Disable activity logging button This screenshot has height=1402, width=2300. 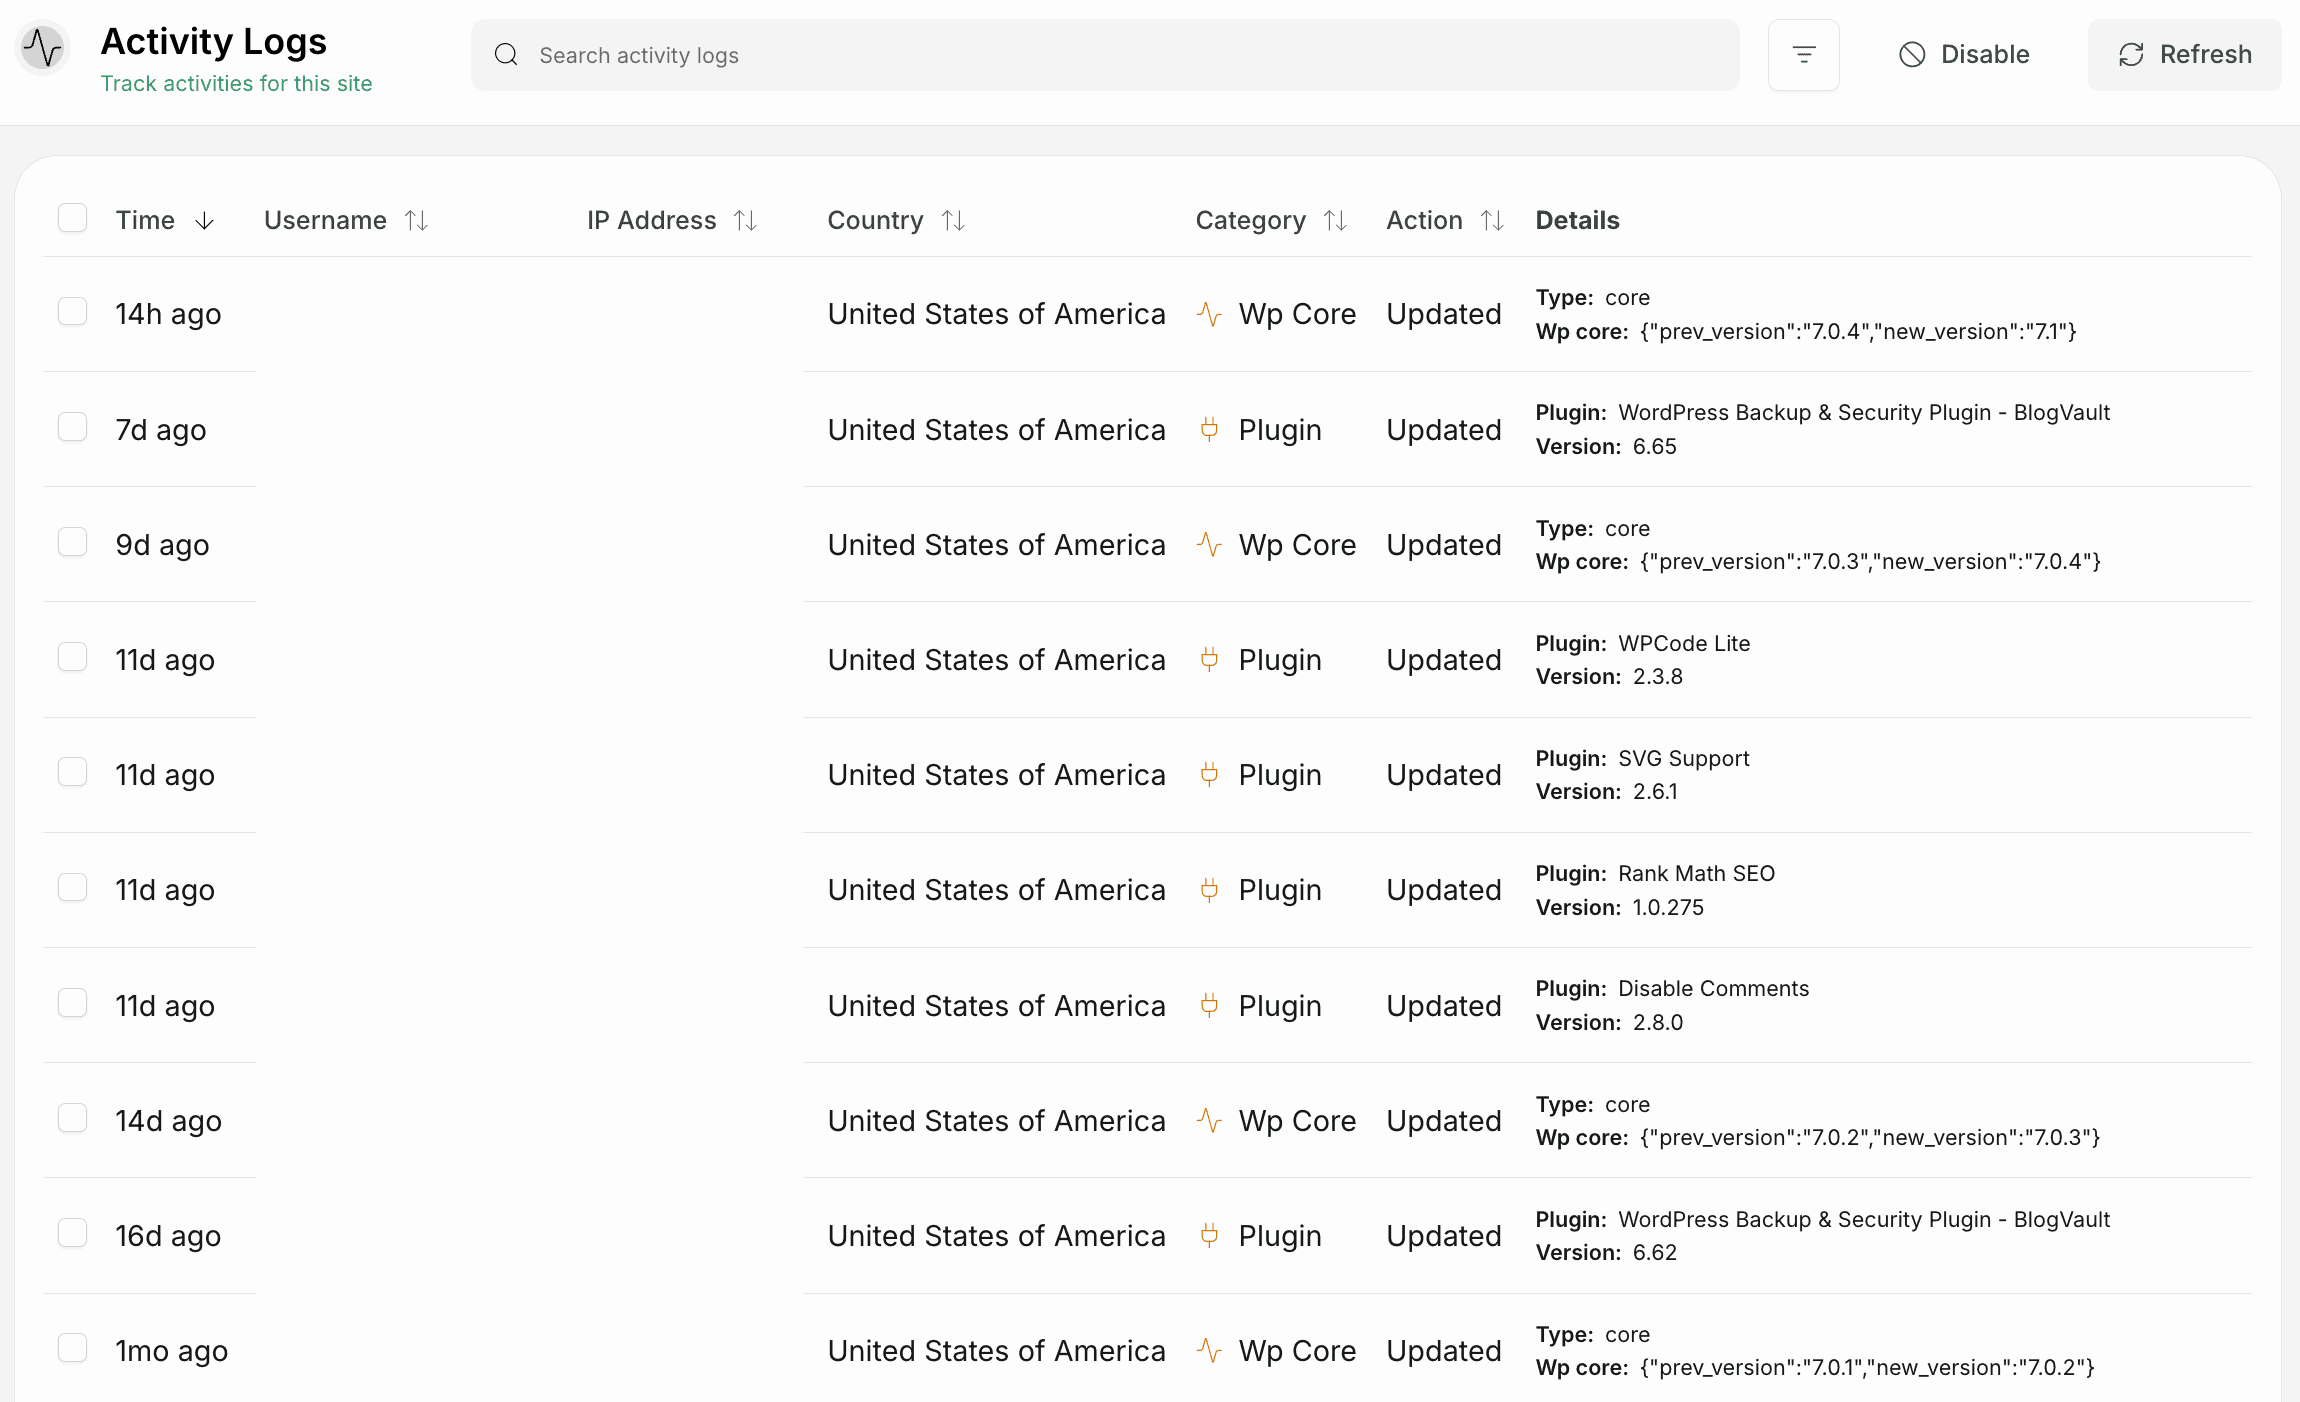pos(1963,55)
